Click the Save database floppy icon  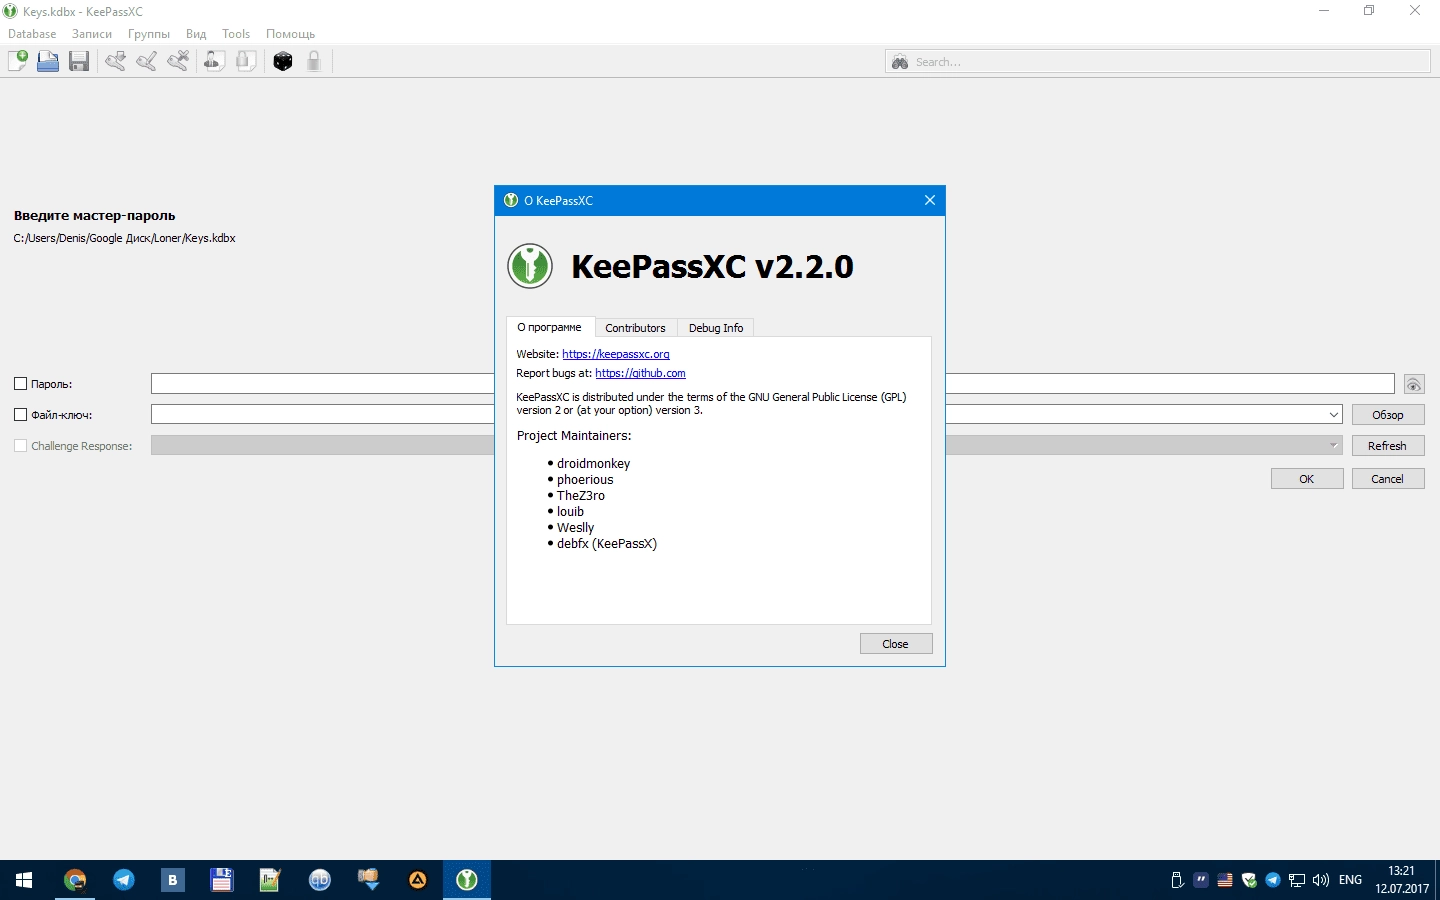79,61
